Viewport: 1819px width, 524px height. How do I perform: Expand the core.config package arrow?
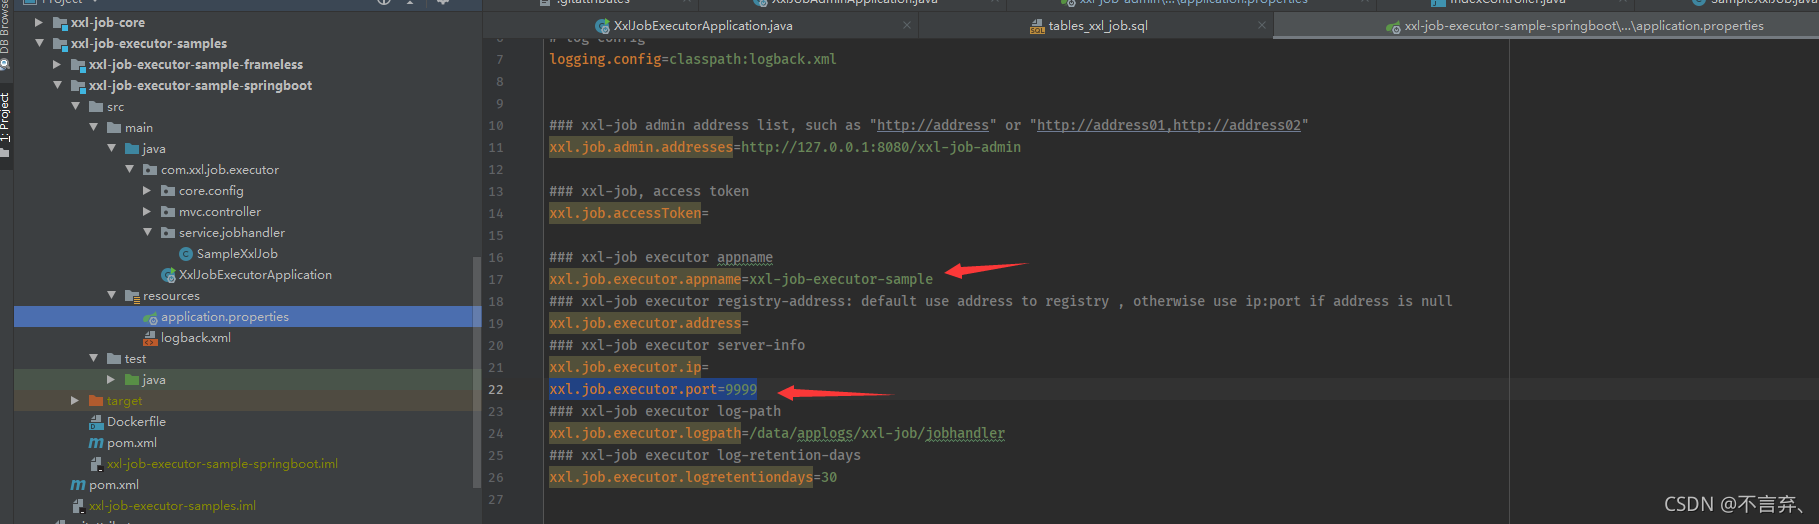click(x=147, y=190)
